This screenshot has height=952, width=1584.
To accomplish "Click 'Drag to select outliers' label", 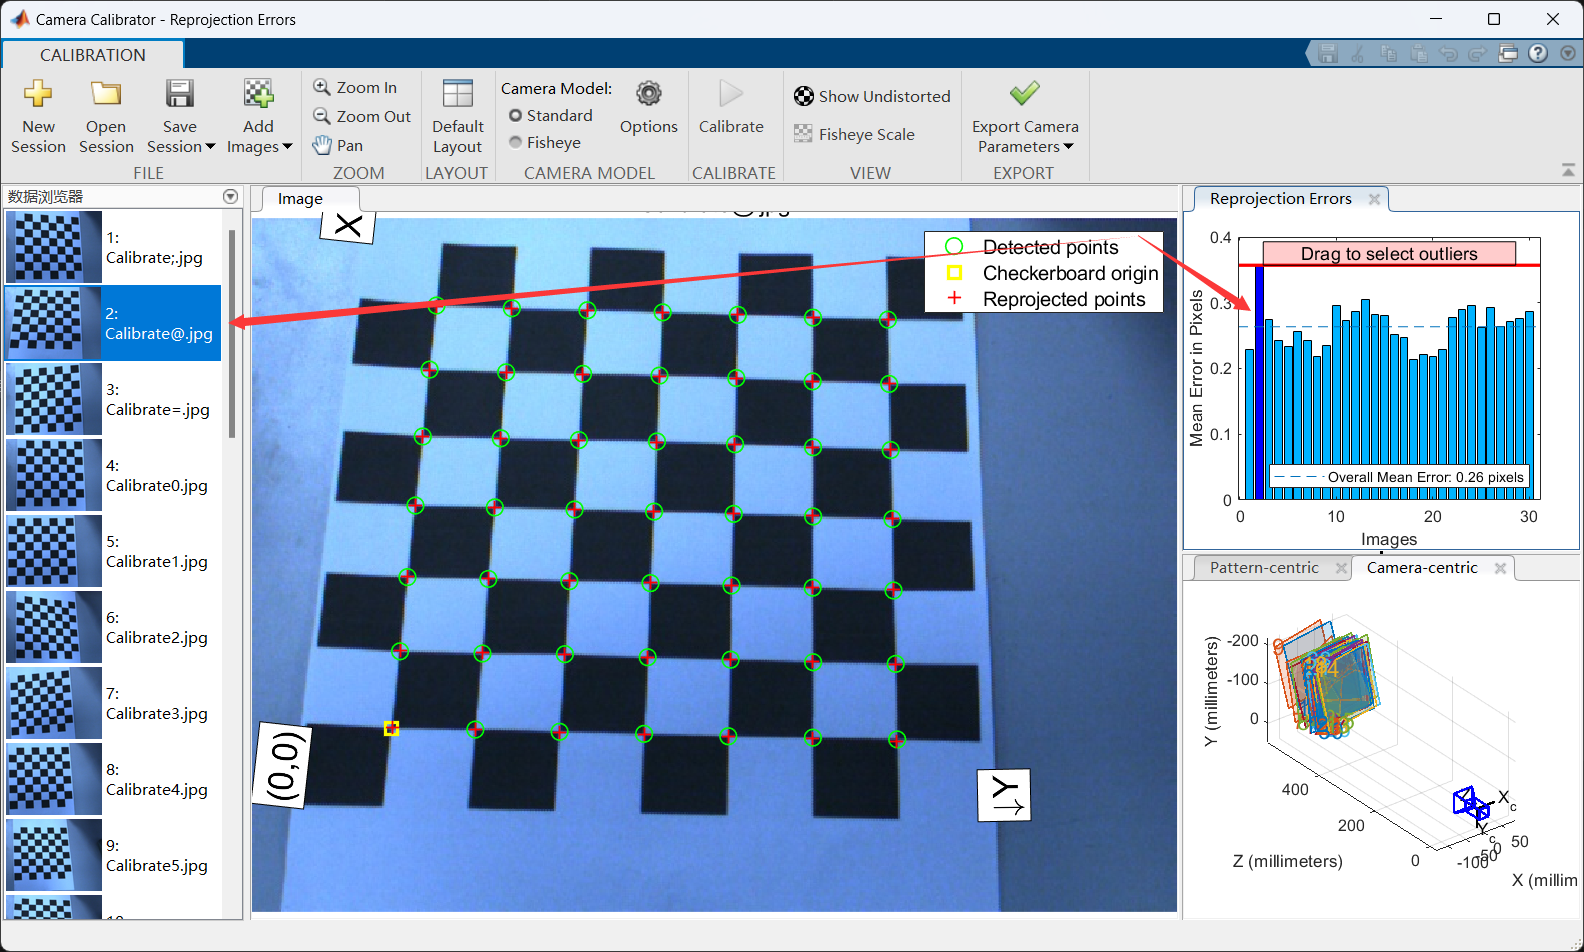I will pyautogui.click(x=1389, y=254).
